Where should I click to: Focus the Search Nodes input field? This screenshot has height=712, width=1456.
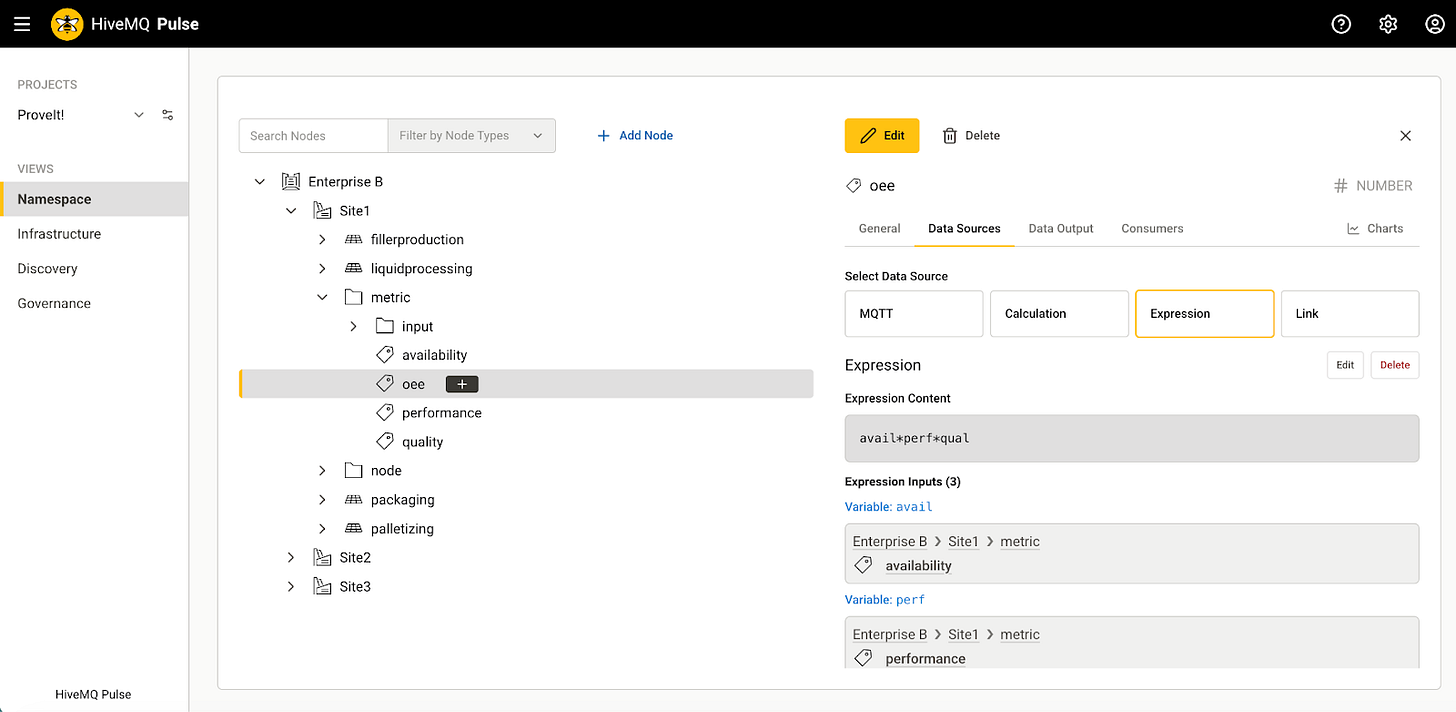(313, 136)
